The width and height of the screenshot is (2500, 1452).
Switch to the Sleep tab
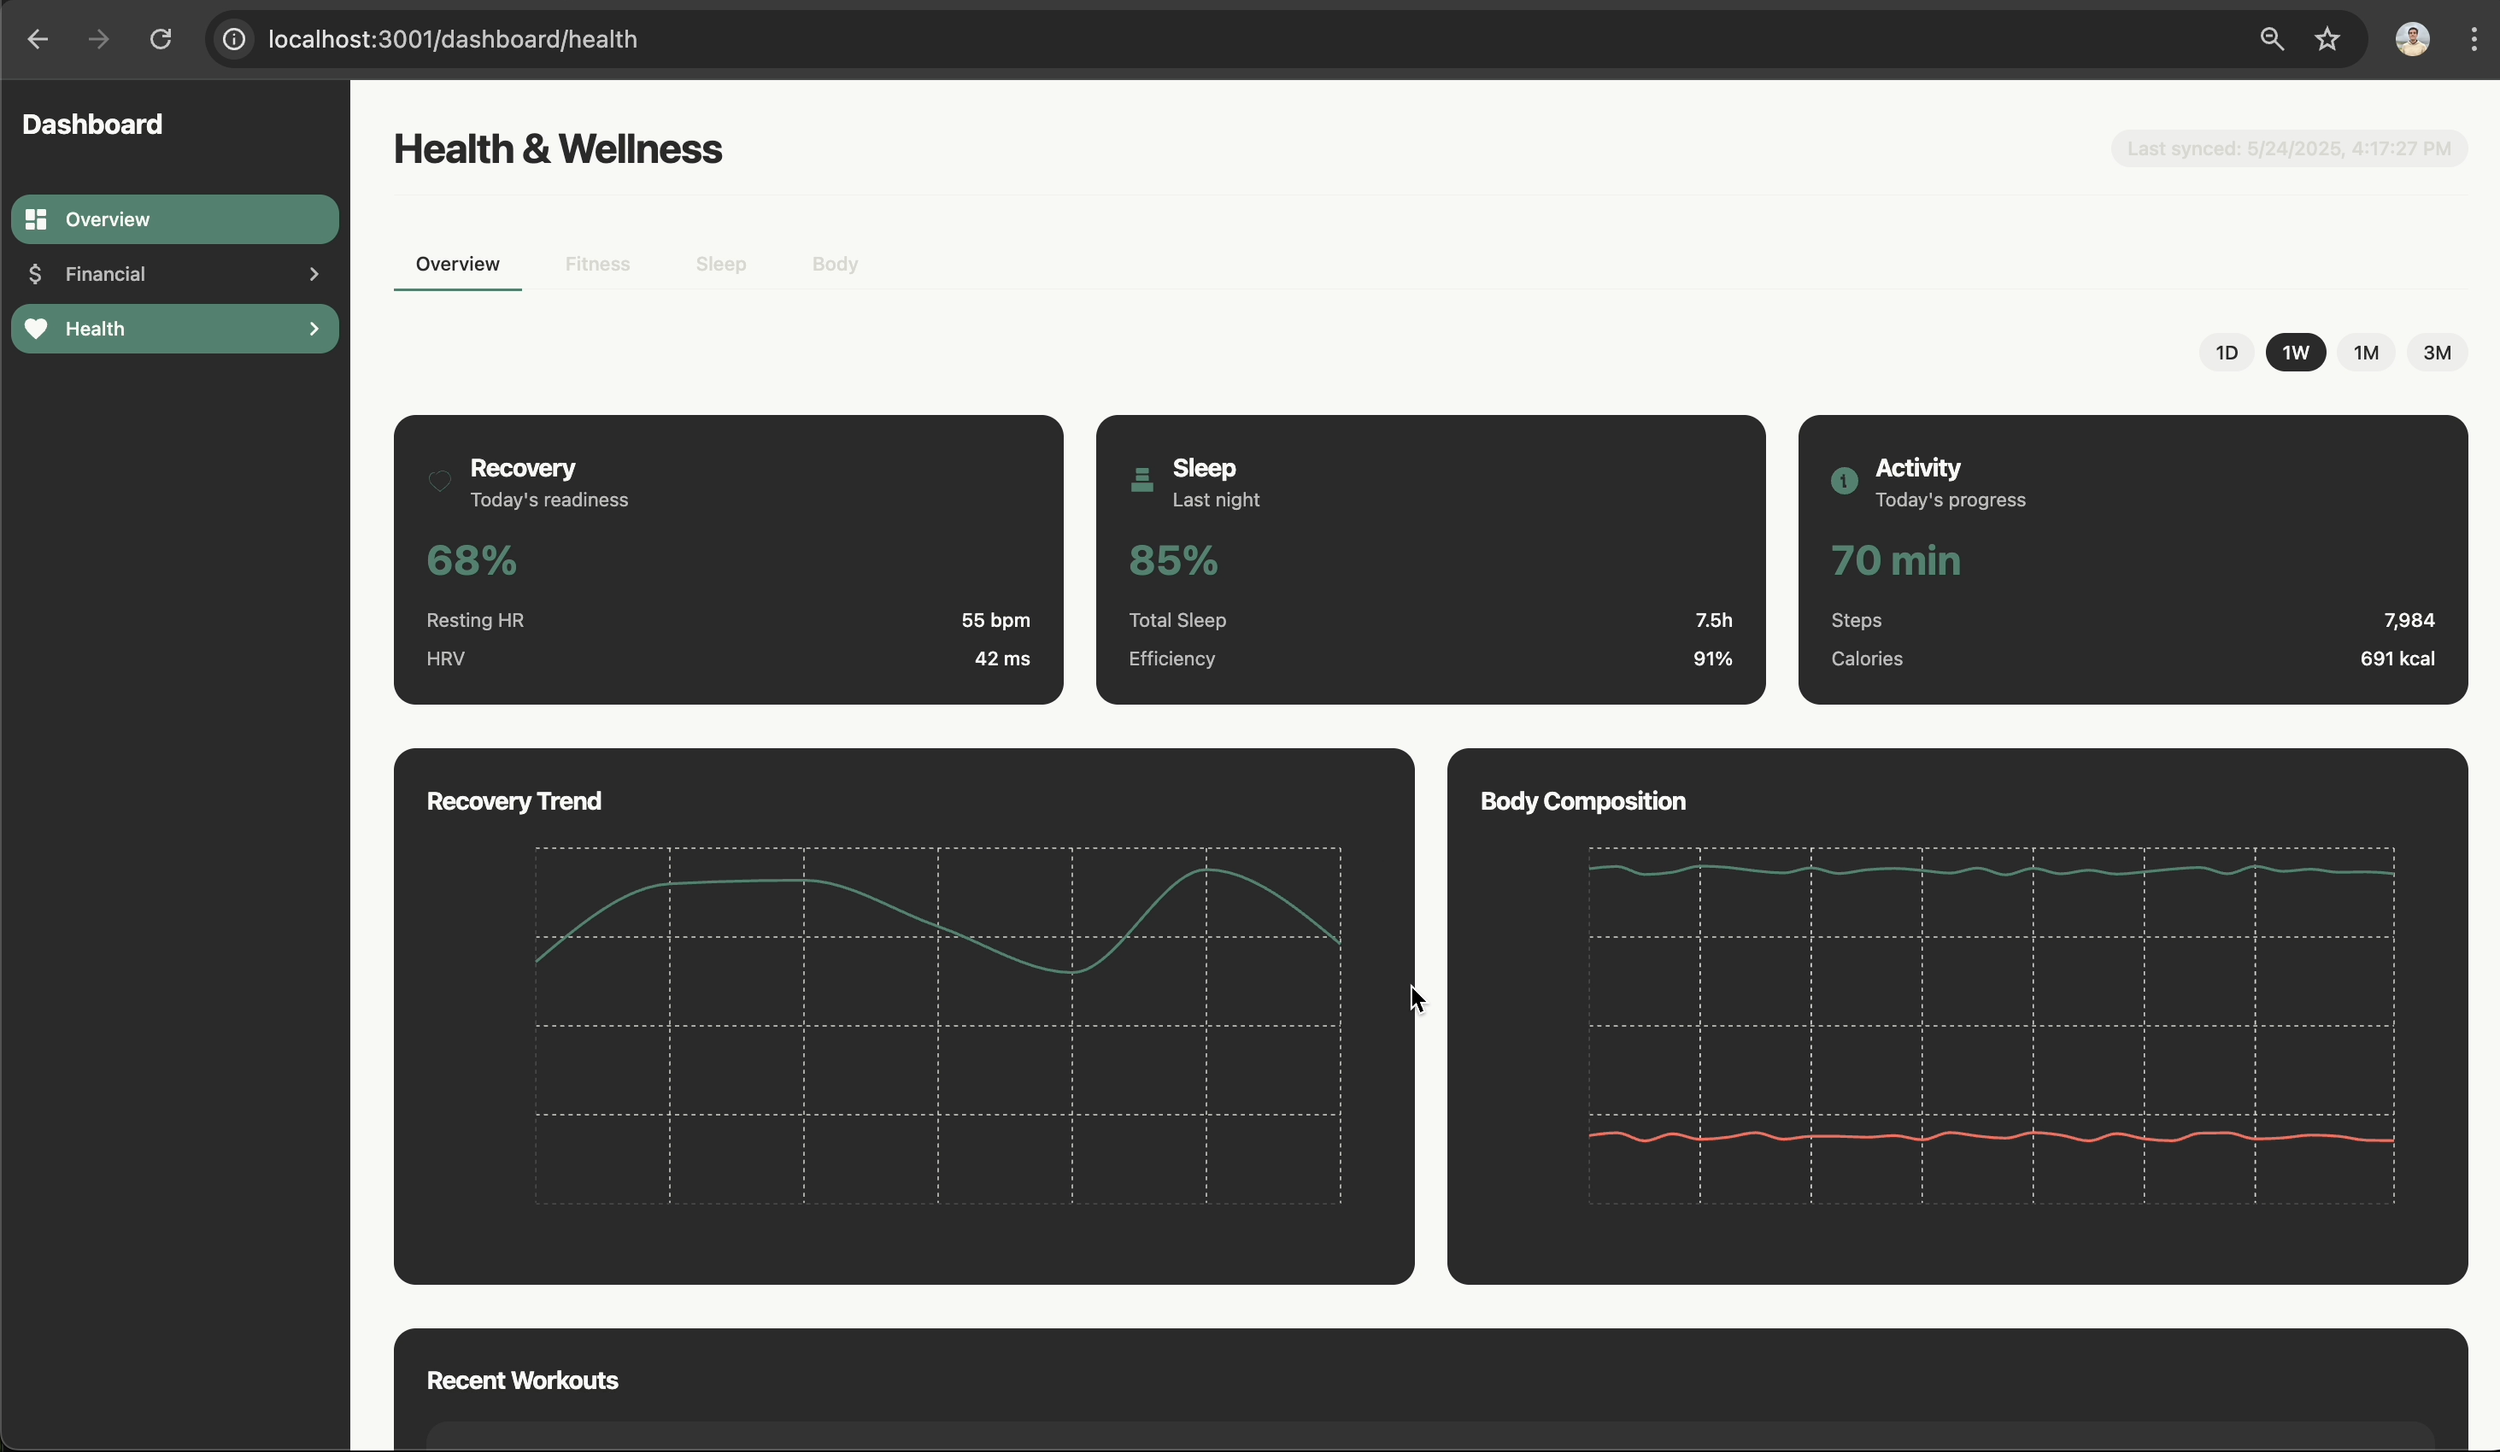point(721,264)
